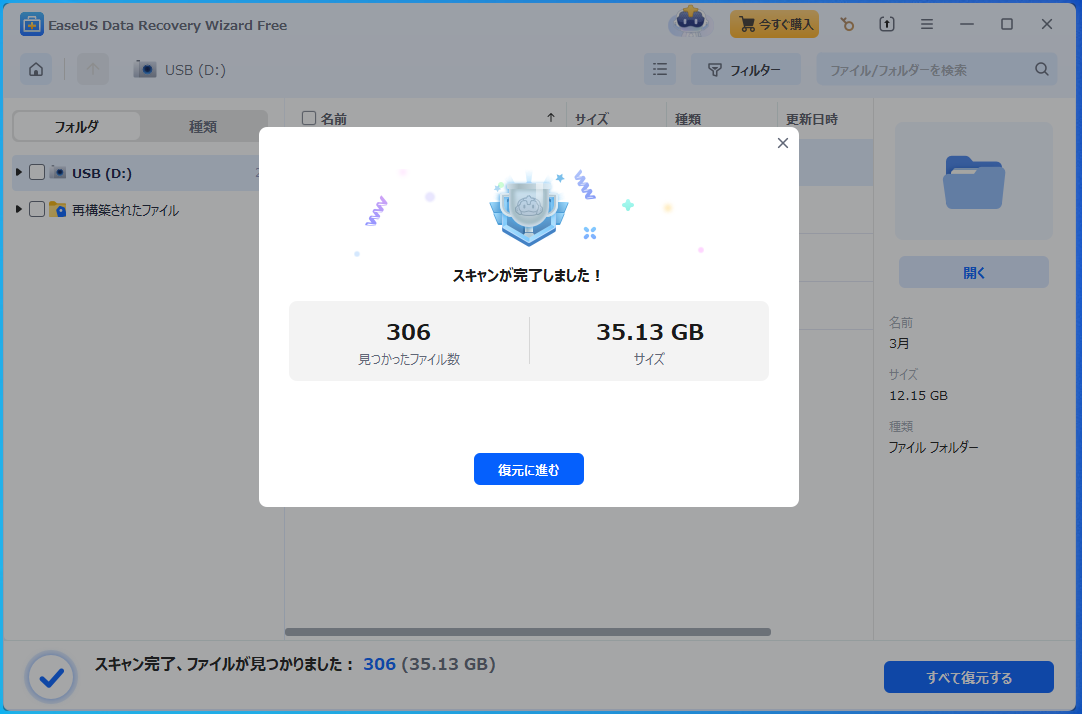The image size is (1082, 714).
Task: Click the scan complete checkmark icon
Action: (51, 677)
